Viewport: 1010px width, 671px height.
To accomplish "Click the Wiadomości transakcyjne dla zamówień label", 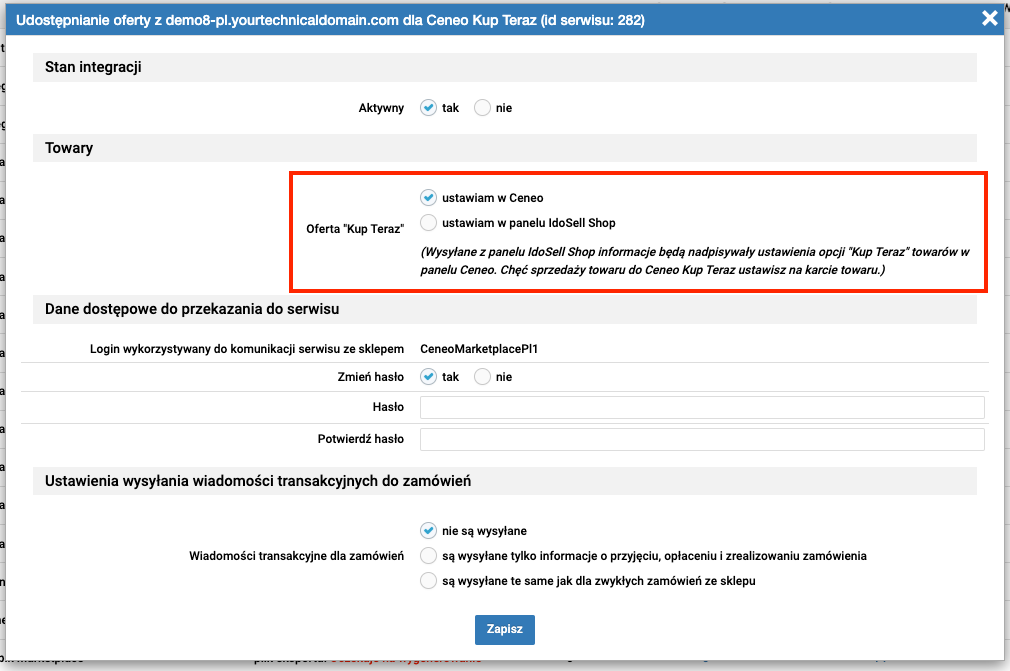I will (296, 556).
